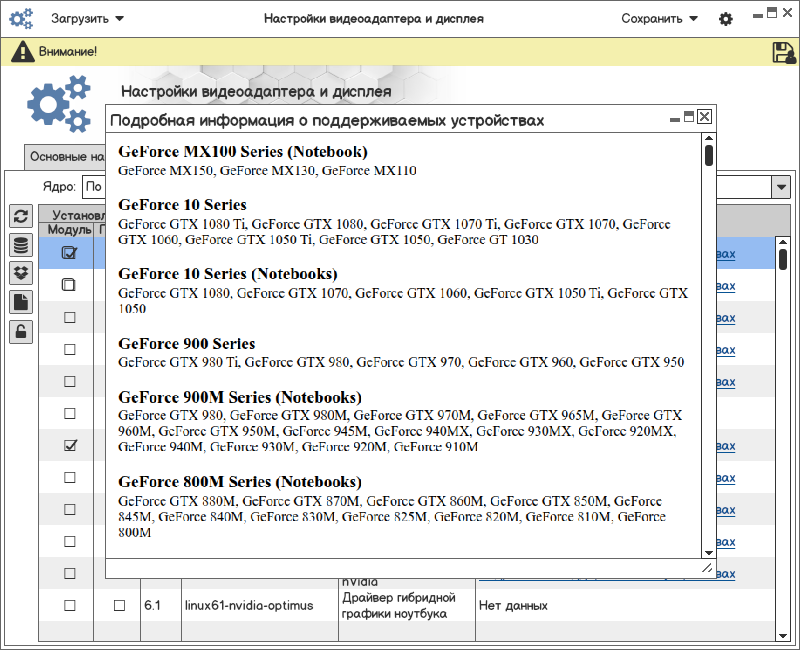Click the unlocked padlock icon

[x=21, y=331]
